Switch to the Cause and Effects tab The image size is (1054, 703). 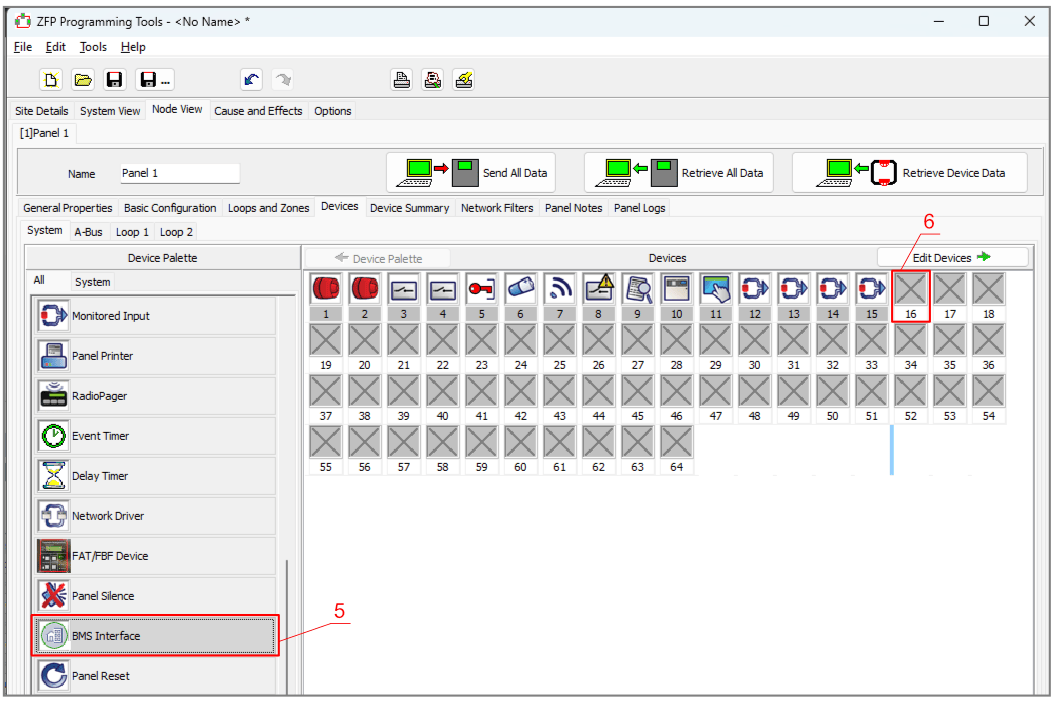tap(258, 111)
